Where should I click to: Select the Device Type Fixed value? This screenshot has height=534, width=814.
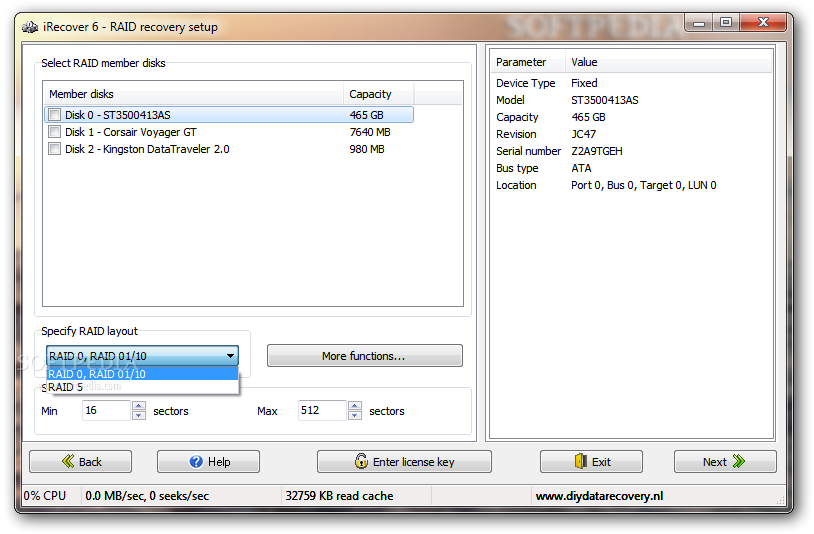(584, 83)
